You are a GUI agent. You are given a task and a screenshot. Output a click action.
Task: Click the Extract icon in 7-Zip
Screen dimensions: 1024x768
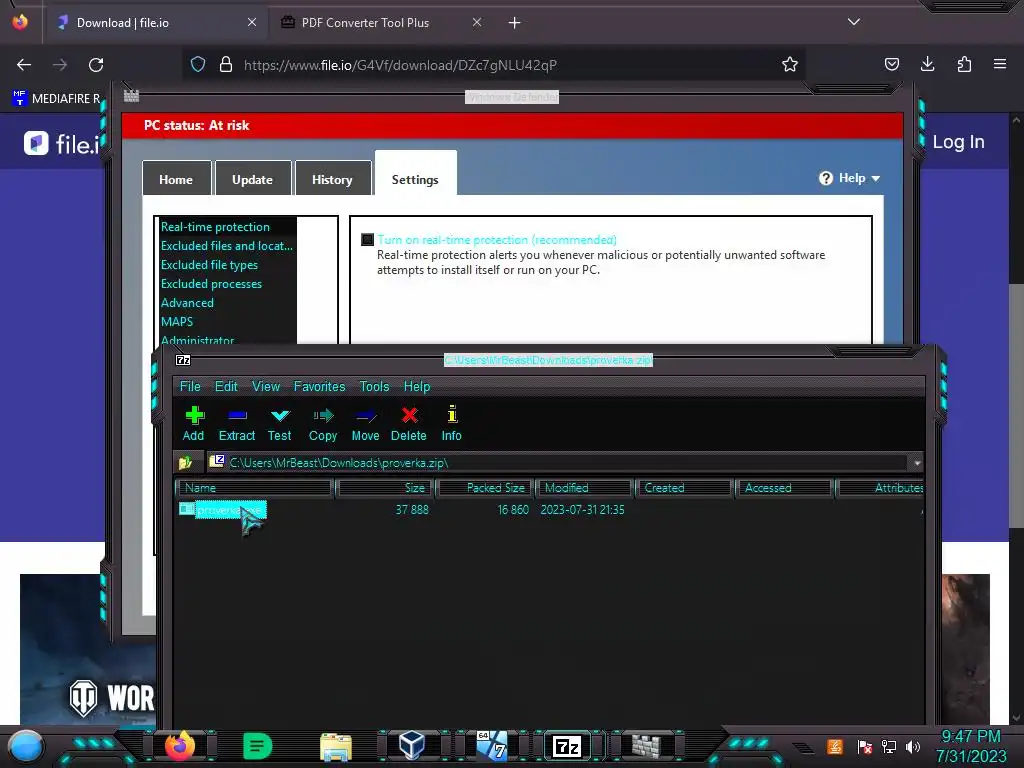pos(236,424)
